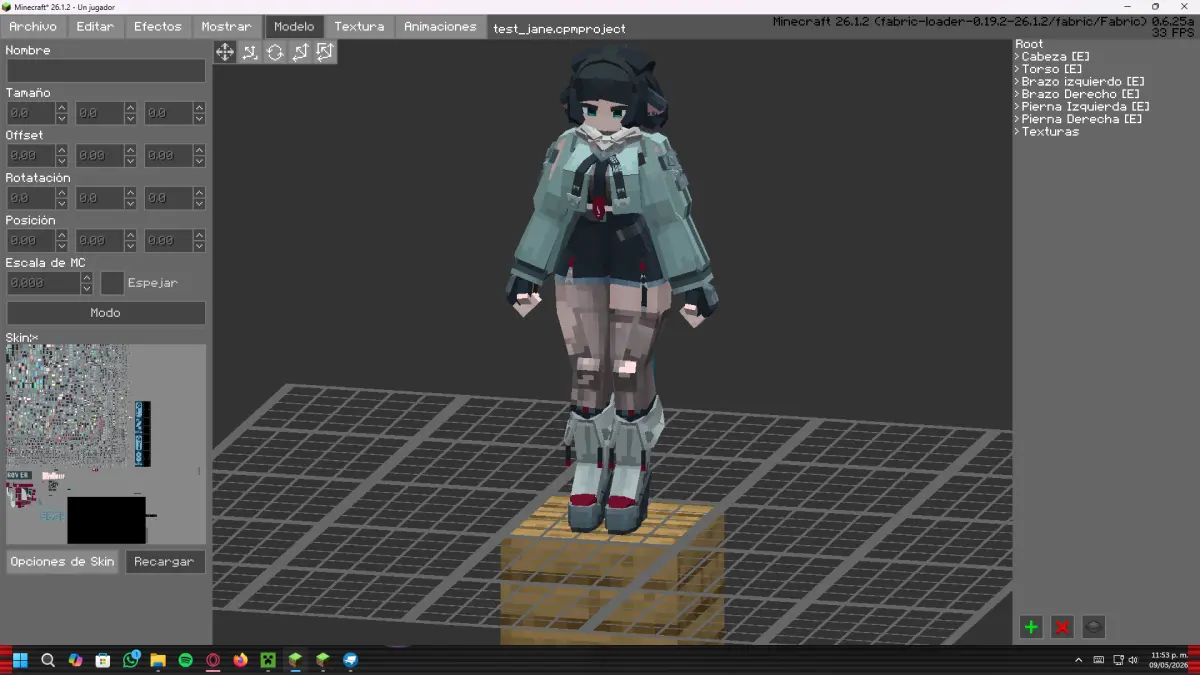Open the Efectos menu
This screenshot has height=675, width=1200.
tap(158, 27)
